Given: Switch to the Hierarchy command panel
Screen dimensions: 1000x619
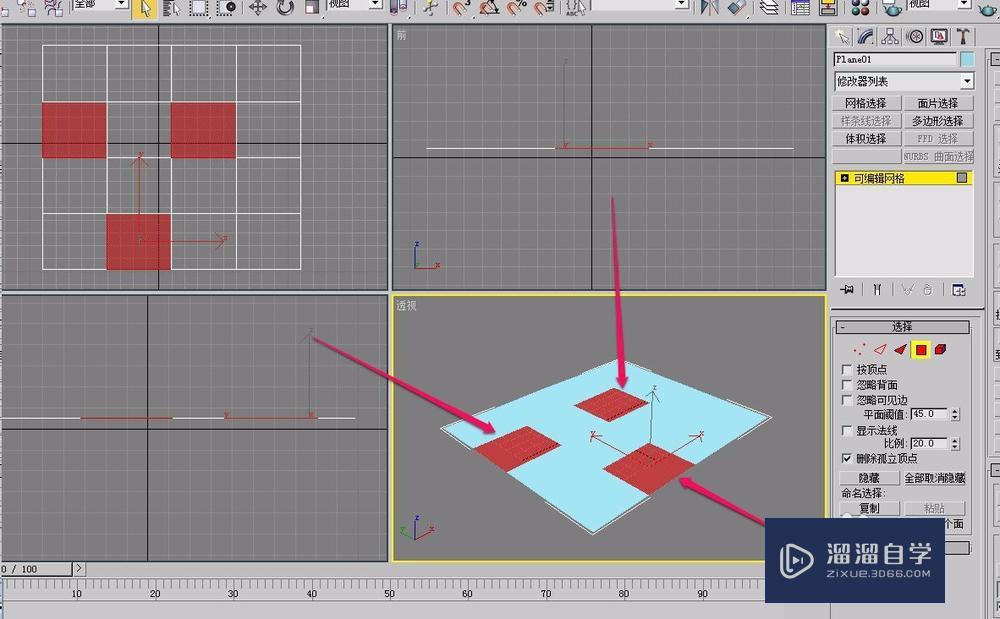Looking at the screenshot, I should (890, 37).
